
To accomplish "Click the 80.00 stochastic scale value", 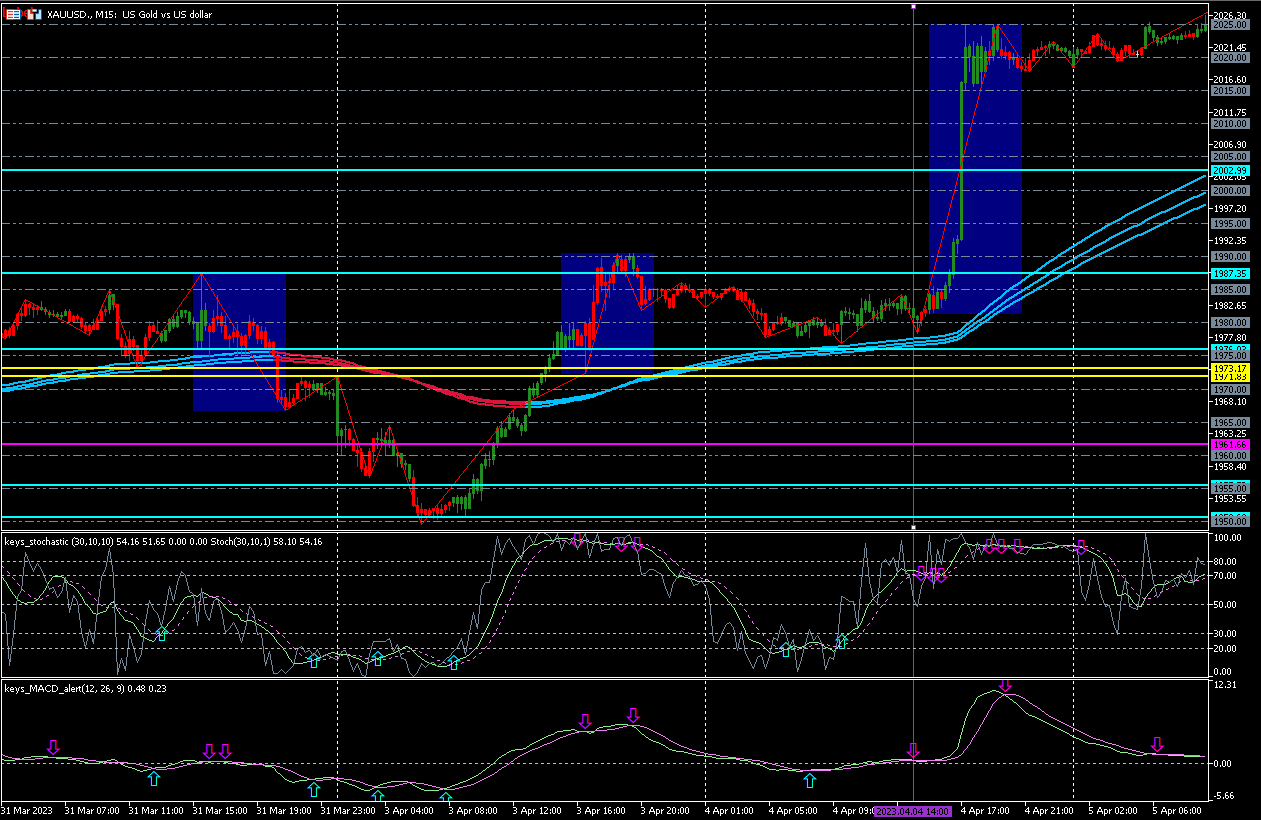I will pyautogui.click(x=1226, y=562).
